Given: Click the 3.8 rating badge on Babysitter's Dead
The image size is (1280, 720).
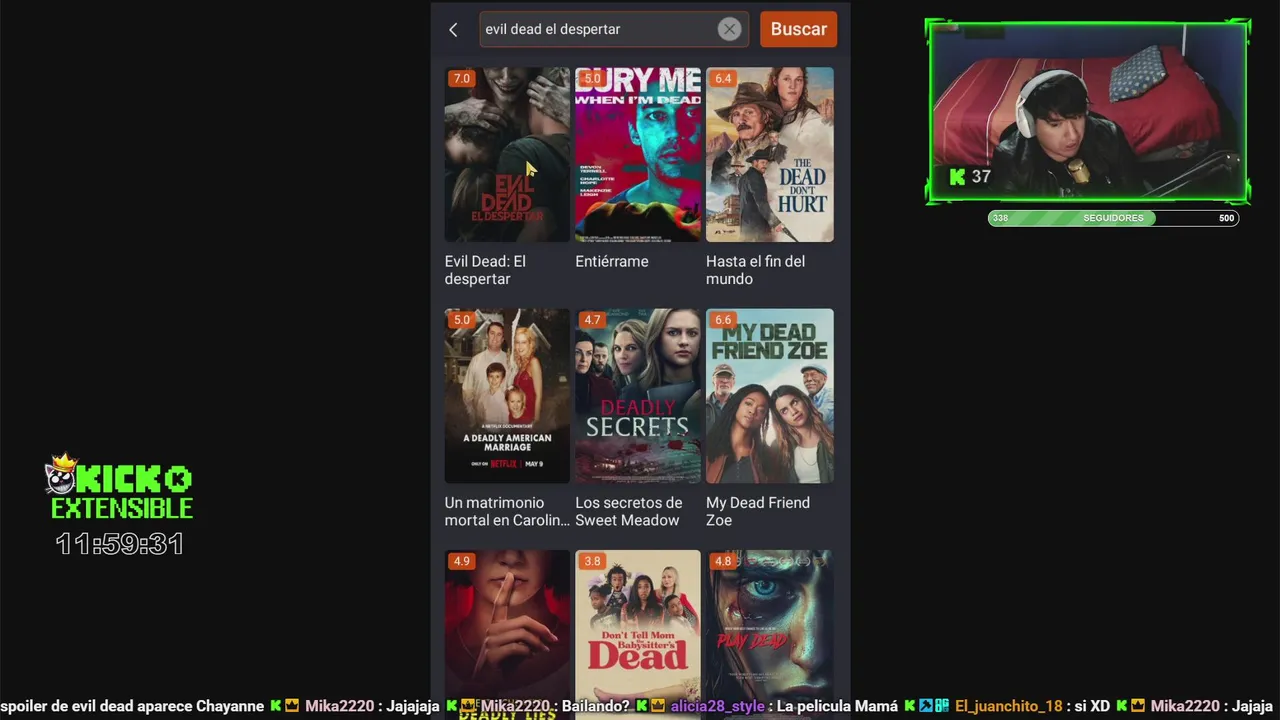Looking at the screenshot, I should [x=592, y=561].
